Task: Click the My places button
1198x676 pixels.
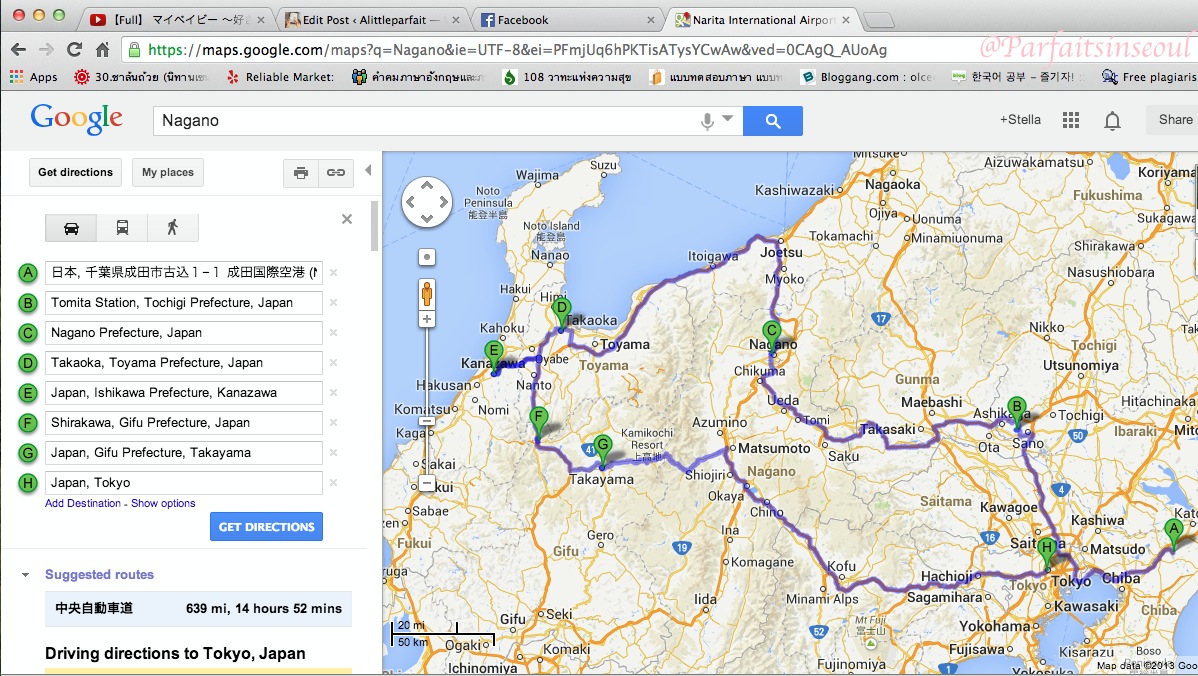Action: (168, 173)
